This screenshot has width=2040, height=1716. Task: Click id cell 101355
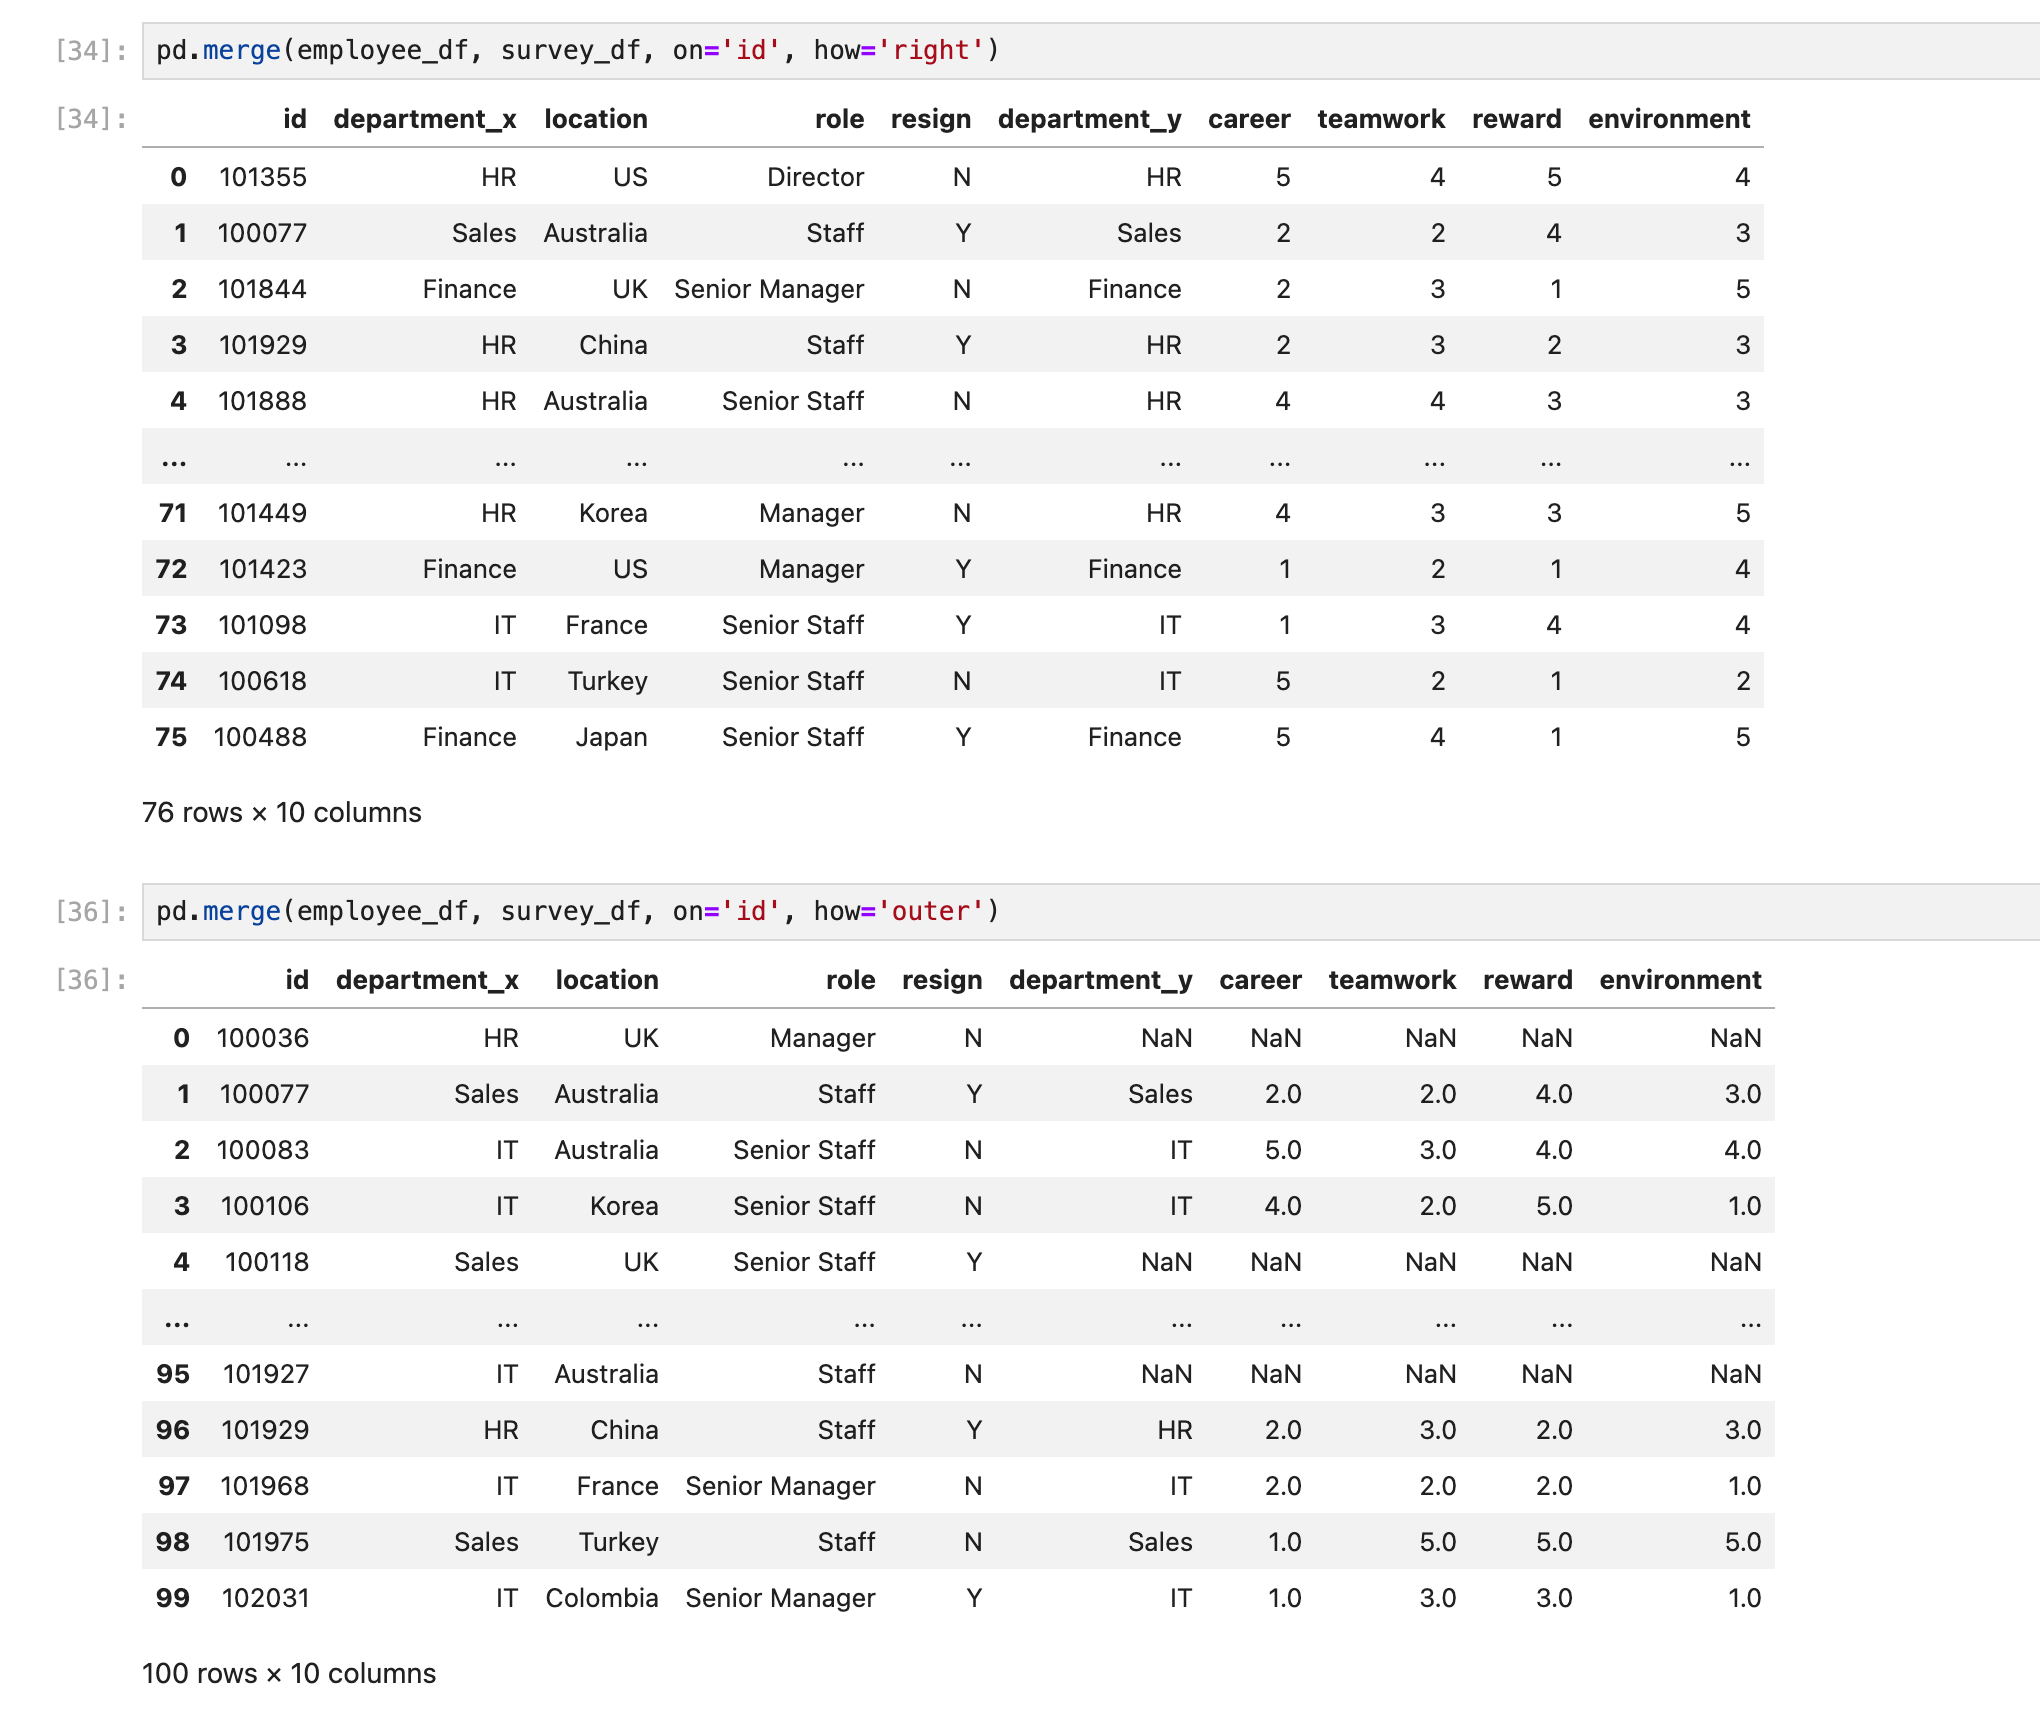263,177
